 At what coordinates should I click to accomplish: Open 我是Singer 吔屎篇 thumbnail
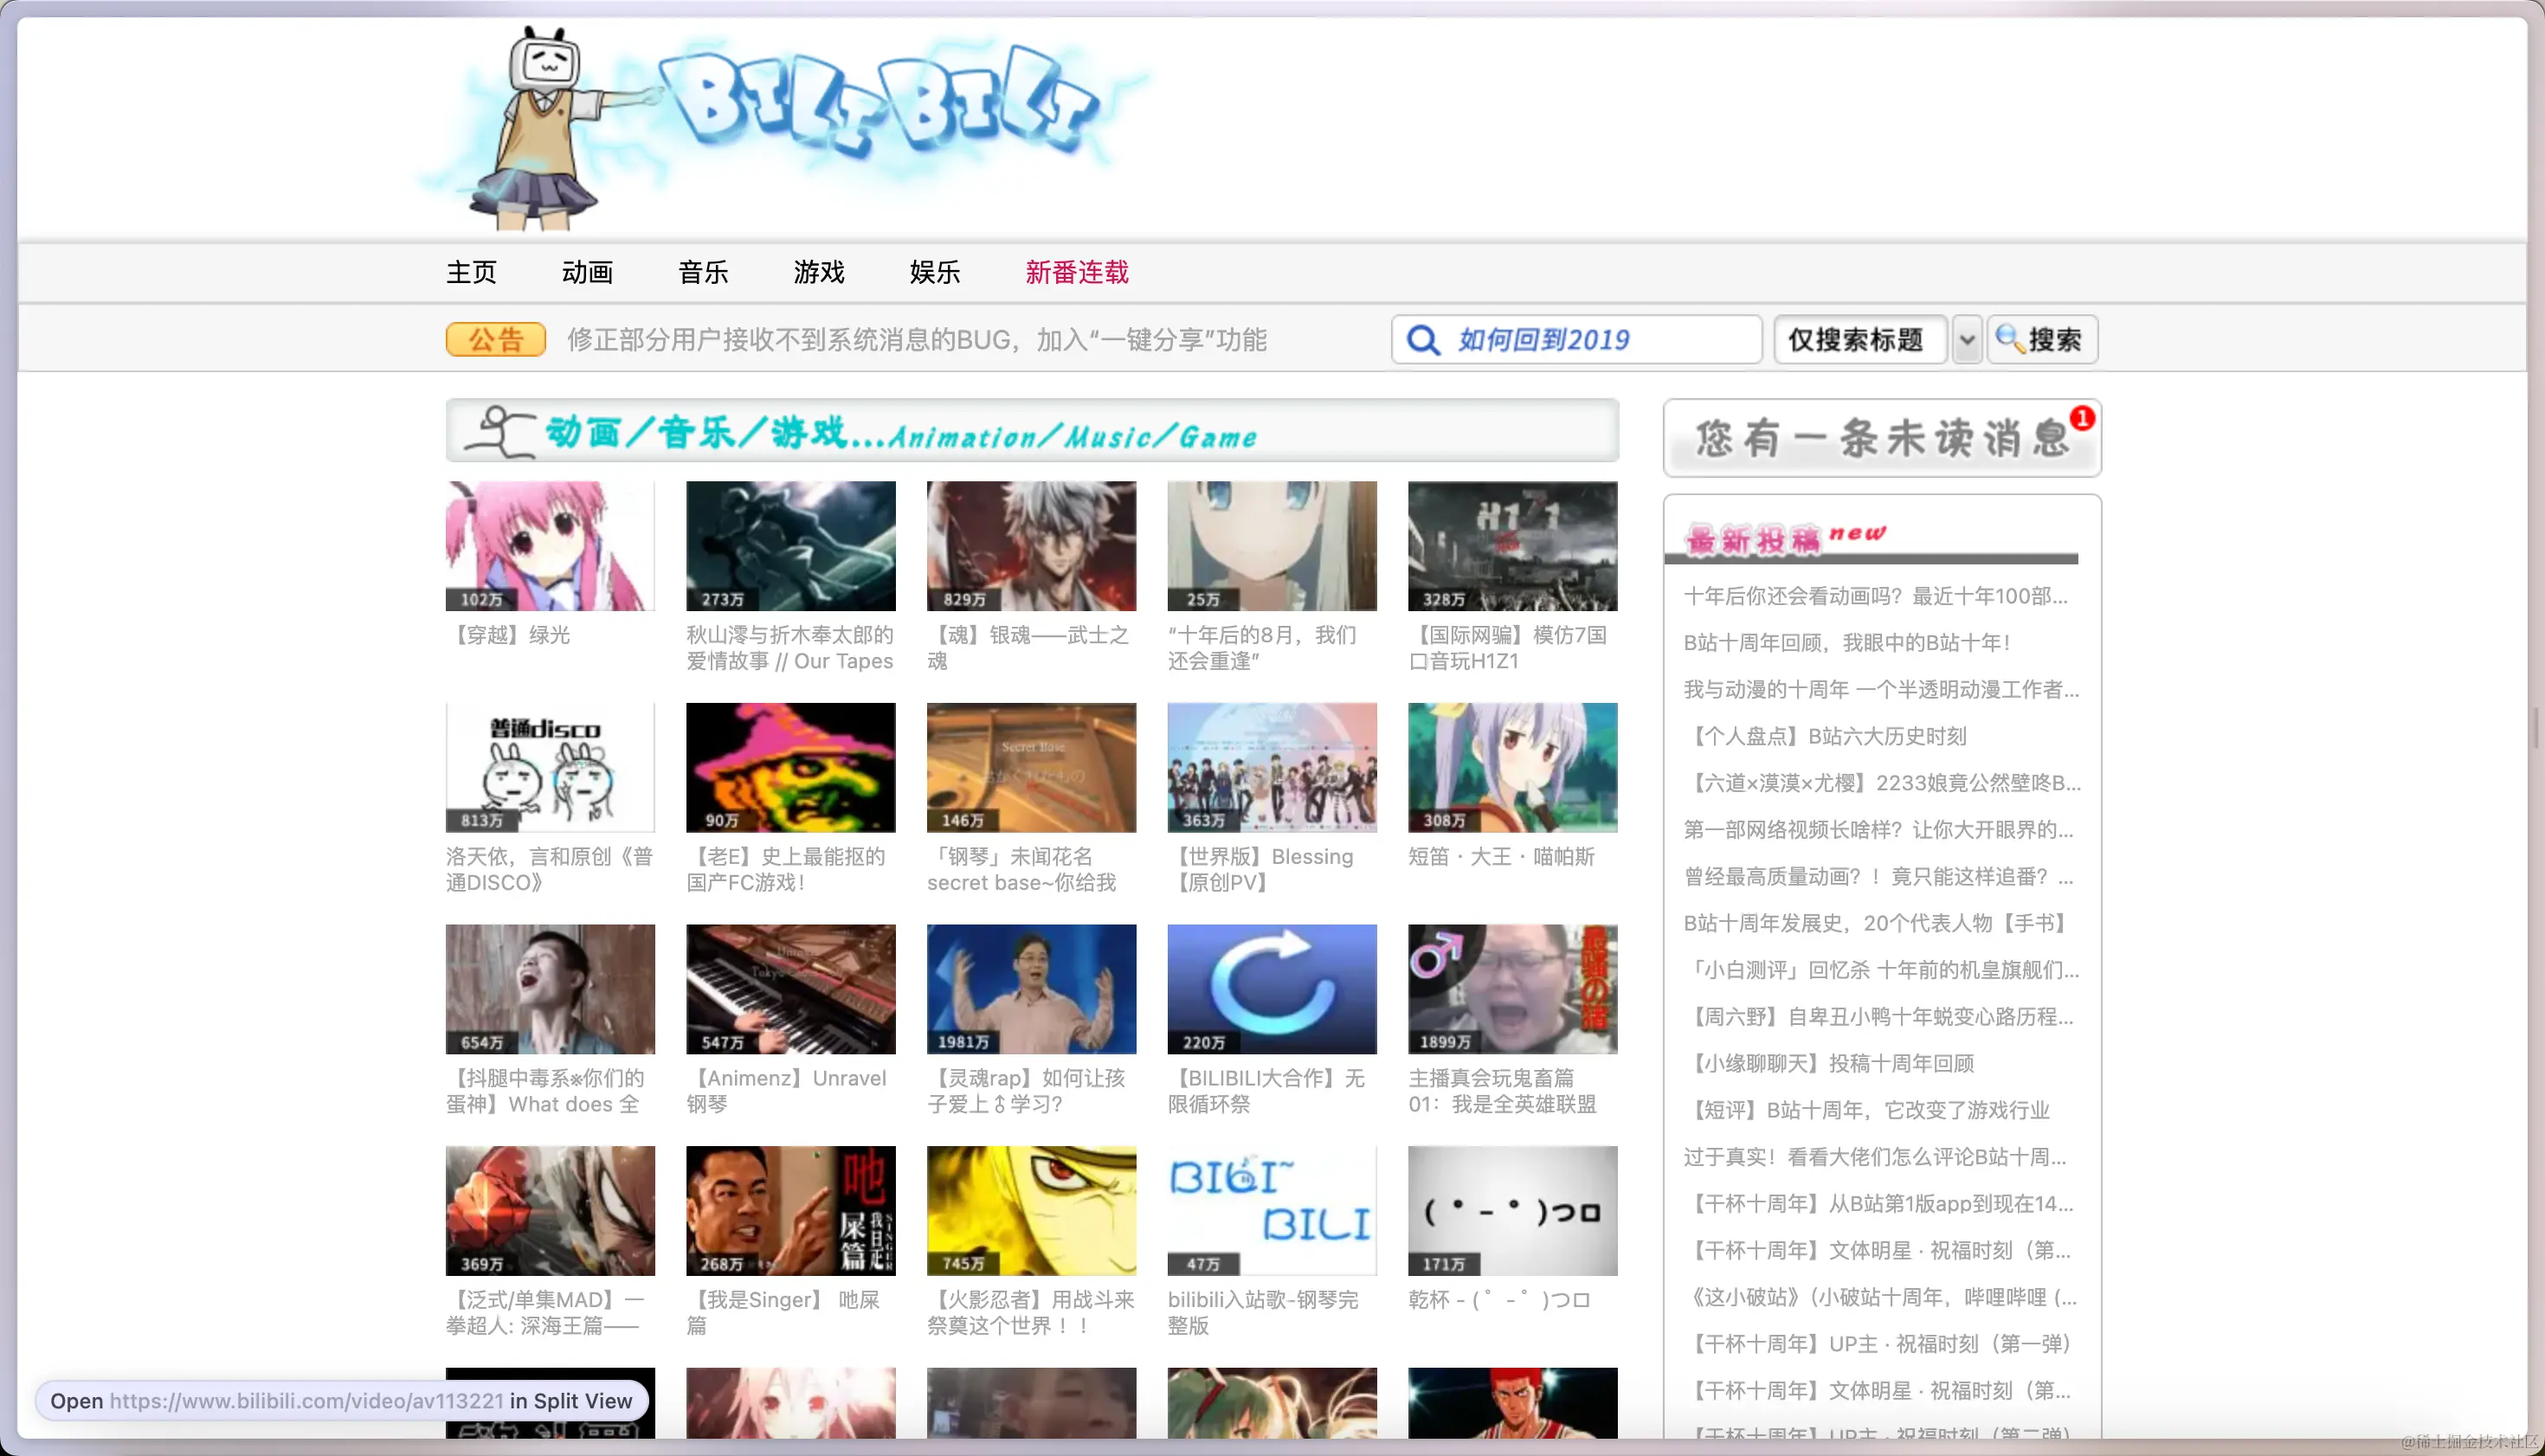coord(791,1211)
